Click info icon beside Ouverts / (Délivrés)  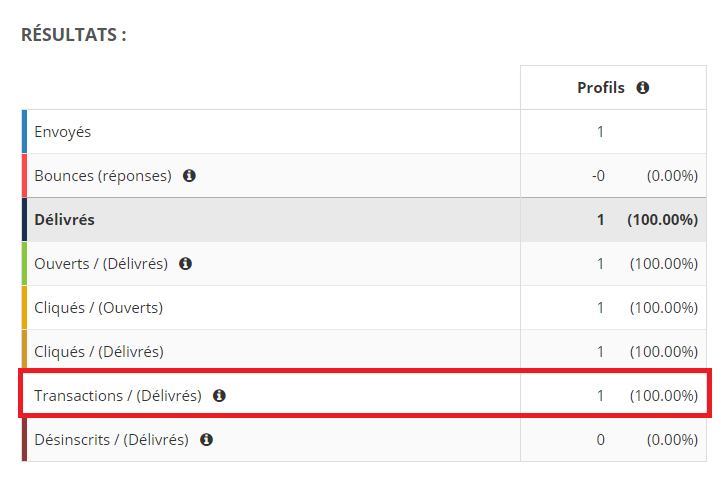point(185,264)
